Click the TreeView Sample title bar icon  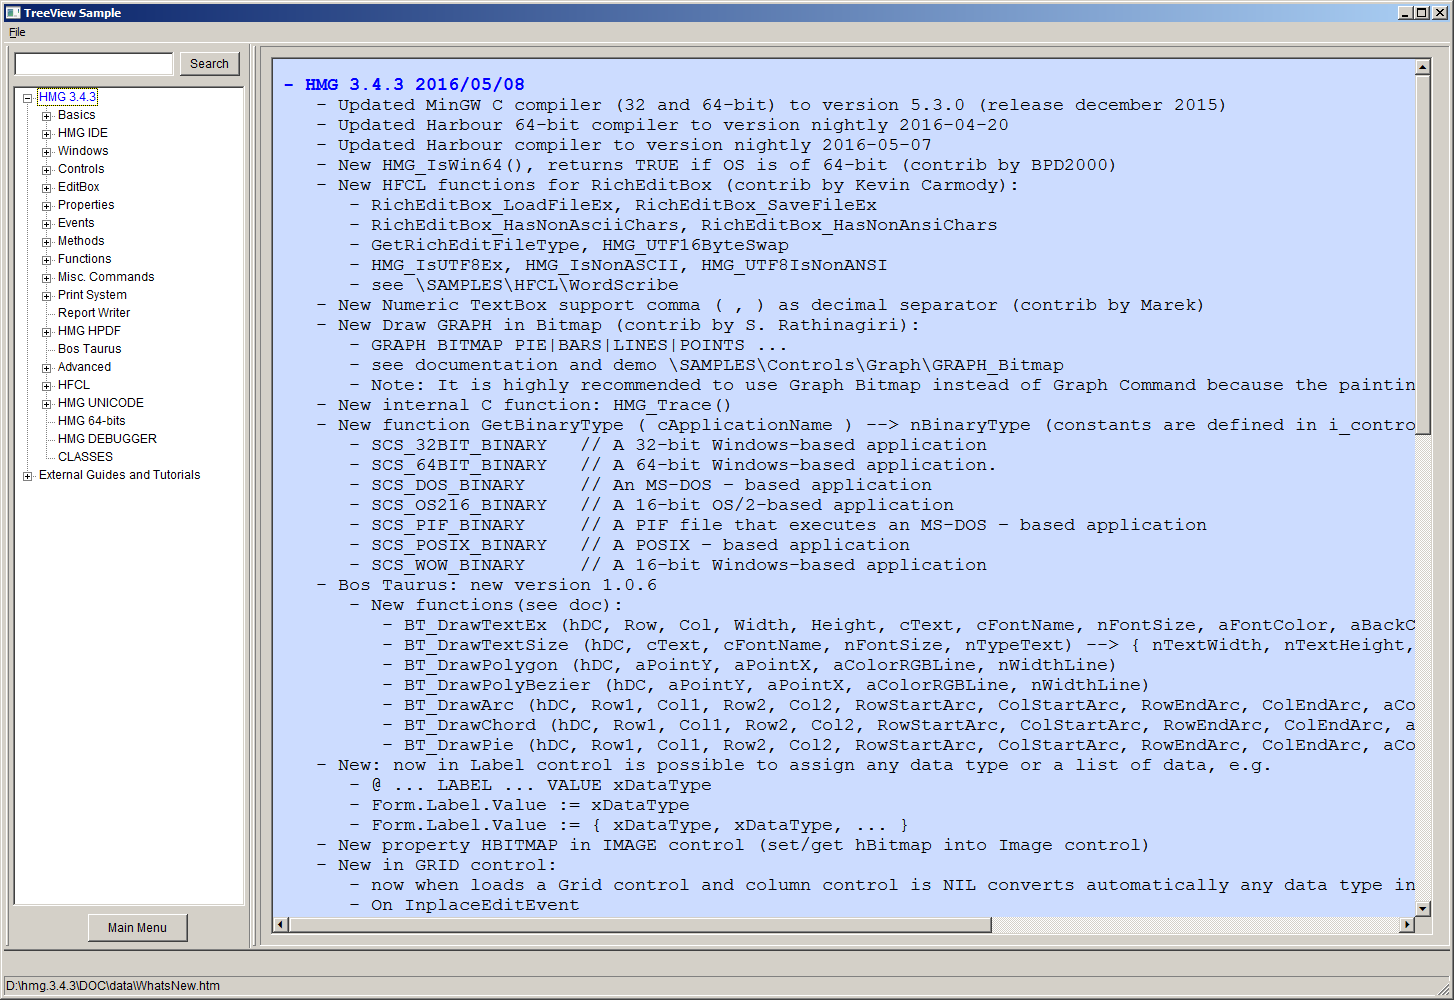point(13,13)
